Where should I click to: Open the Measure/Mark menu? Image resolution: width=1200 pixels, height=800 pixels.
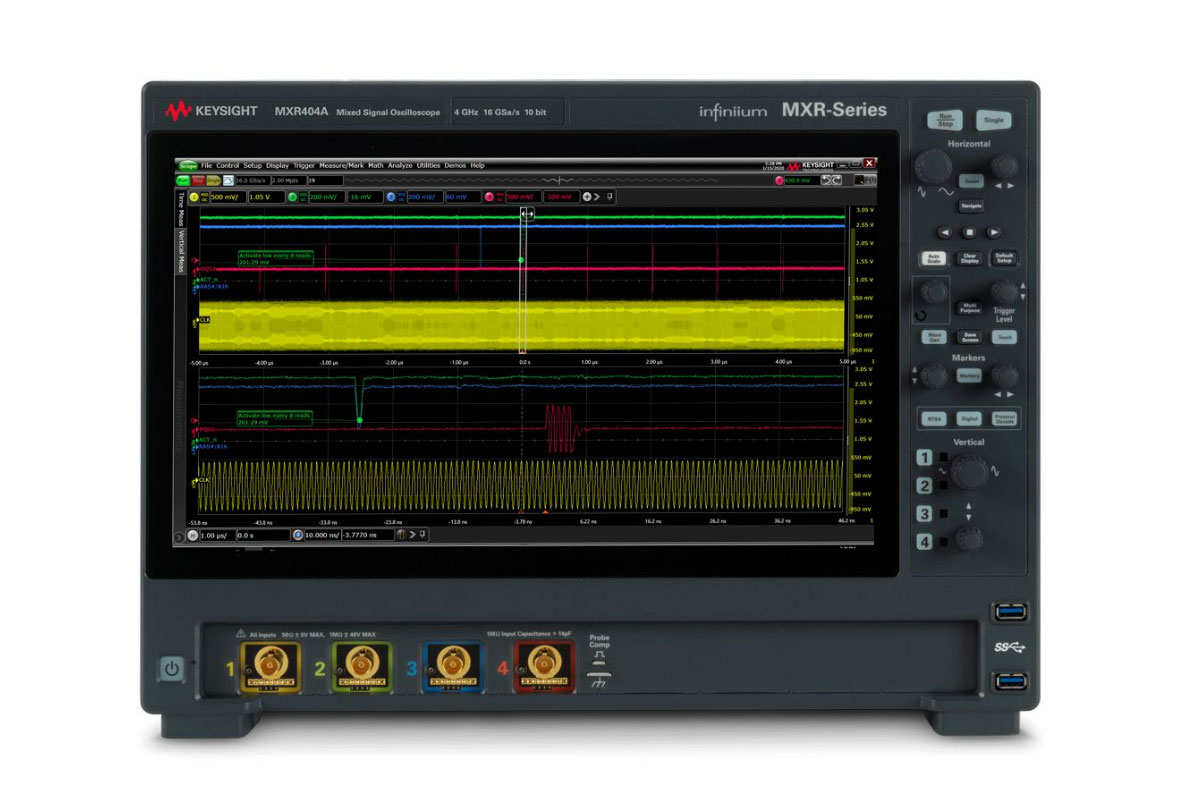[341, 165]
